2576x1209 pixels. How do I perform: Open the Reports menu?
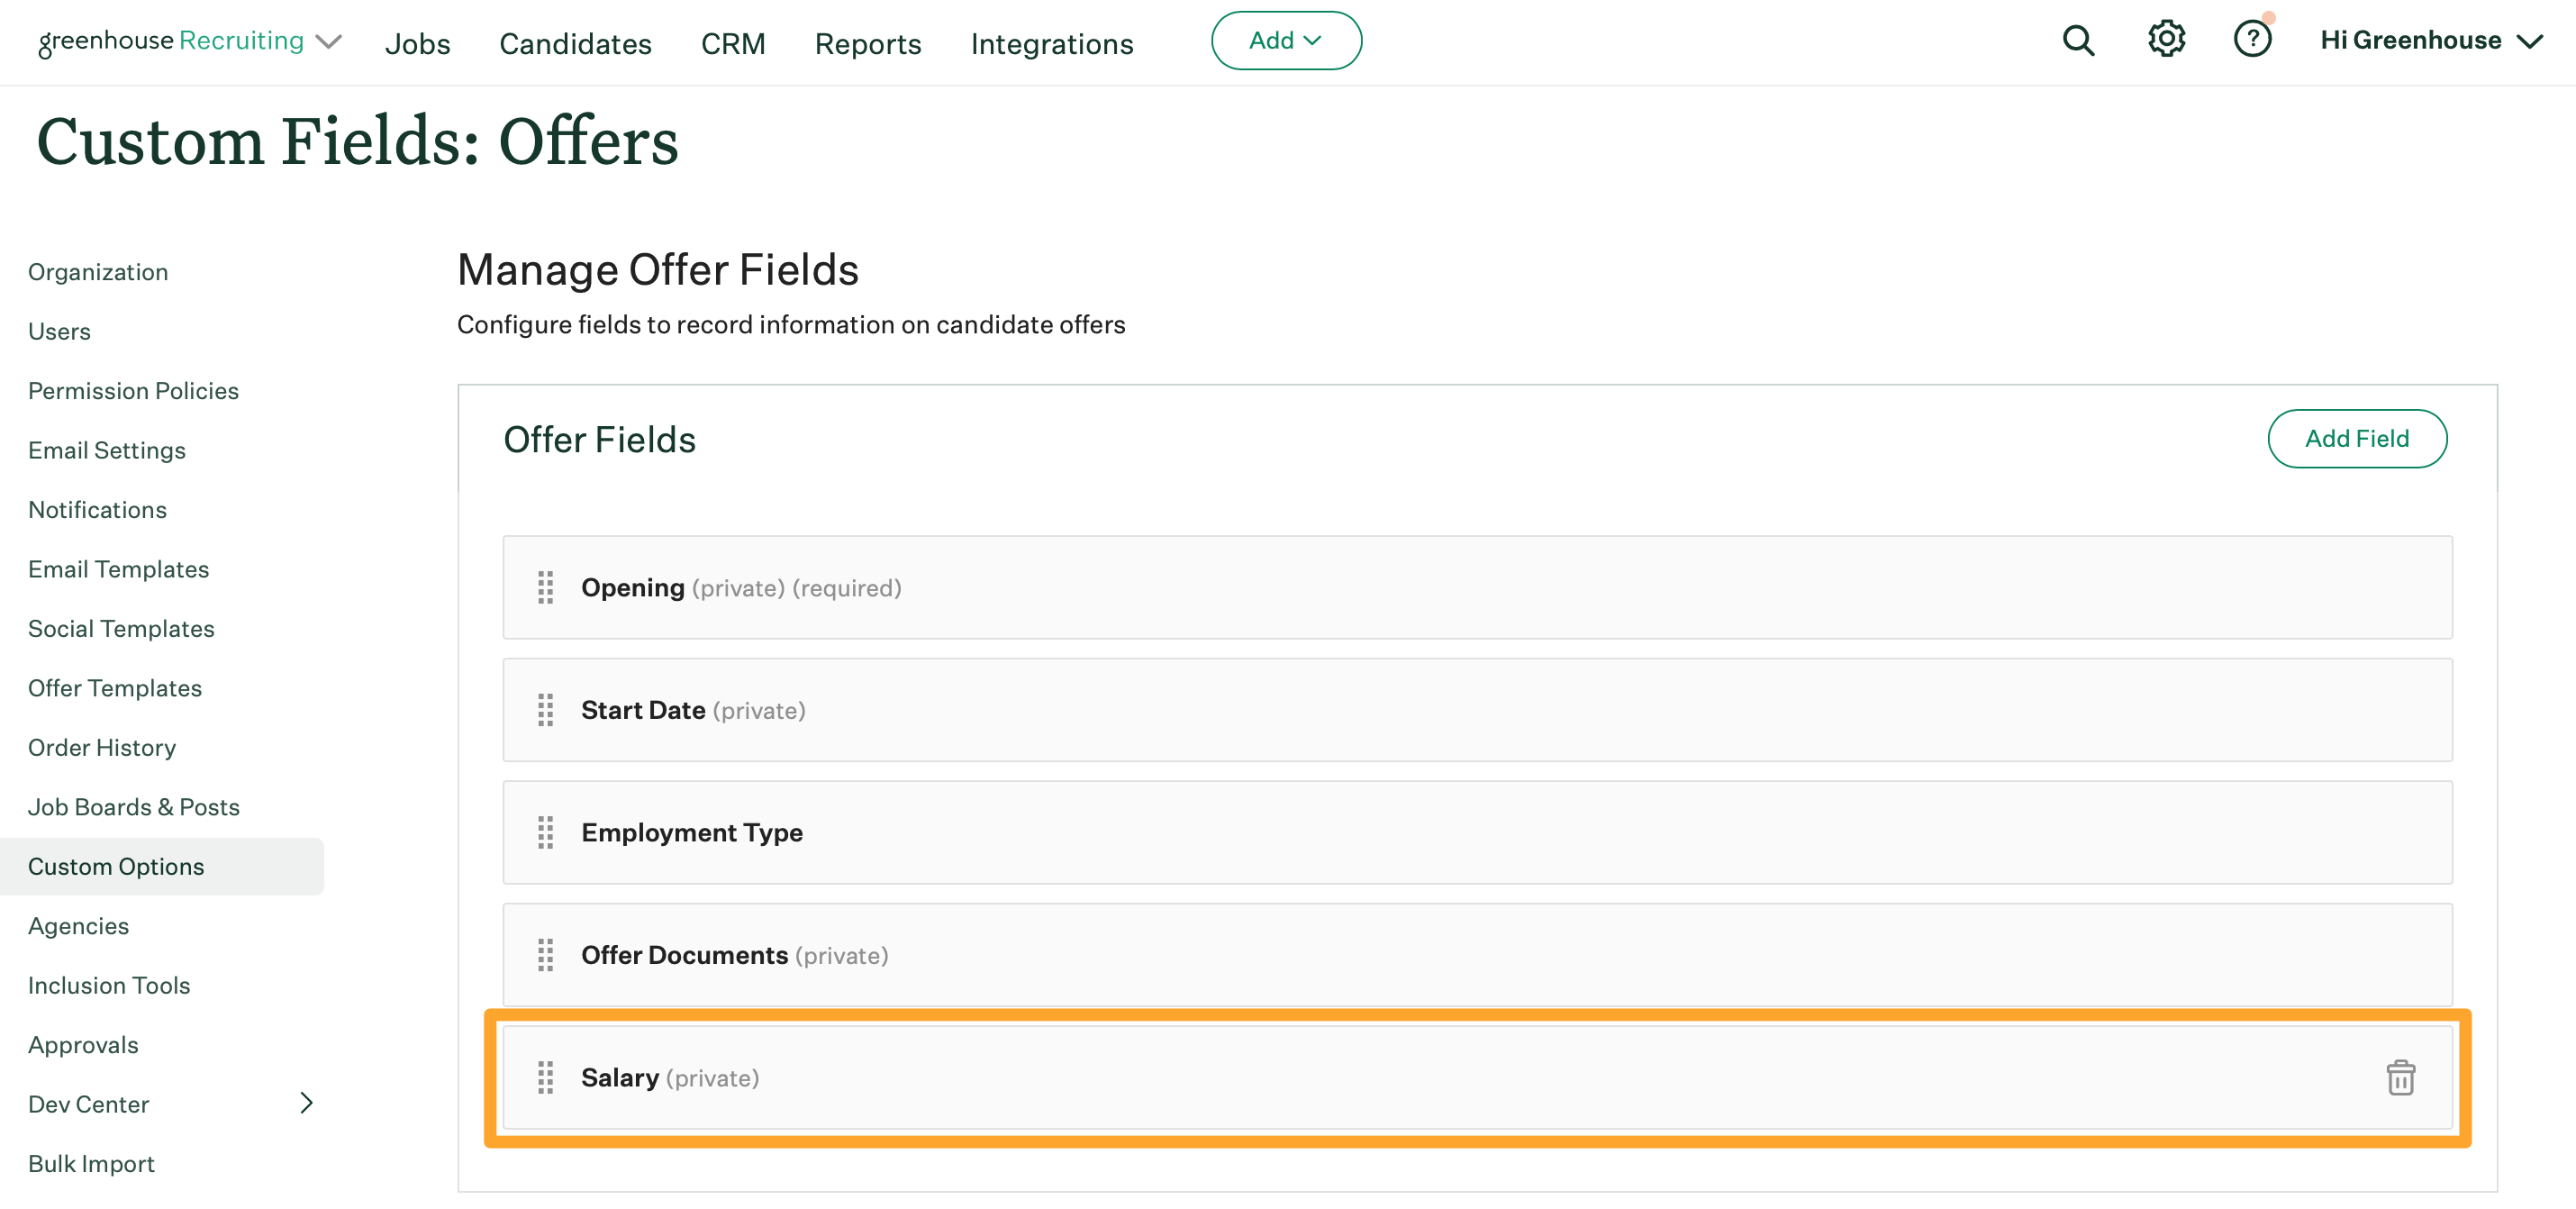[867, 44]
